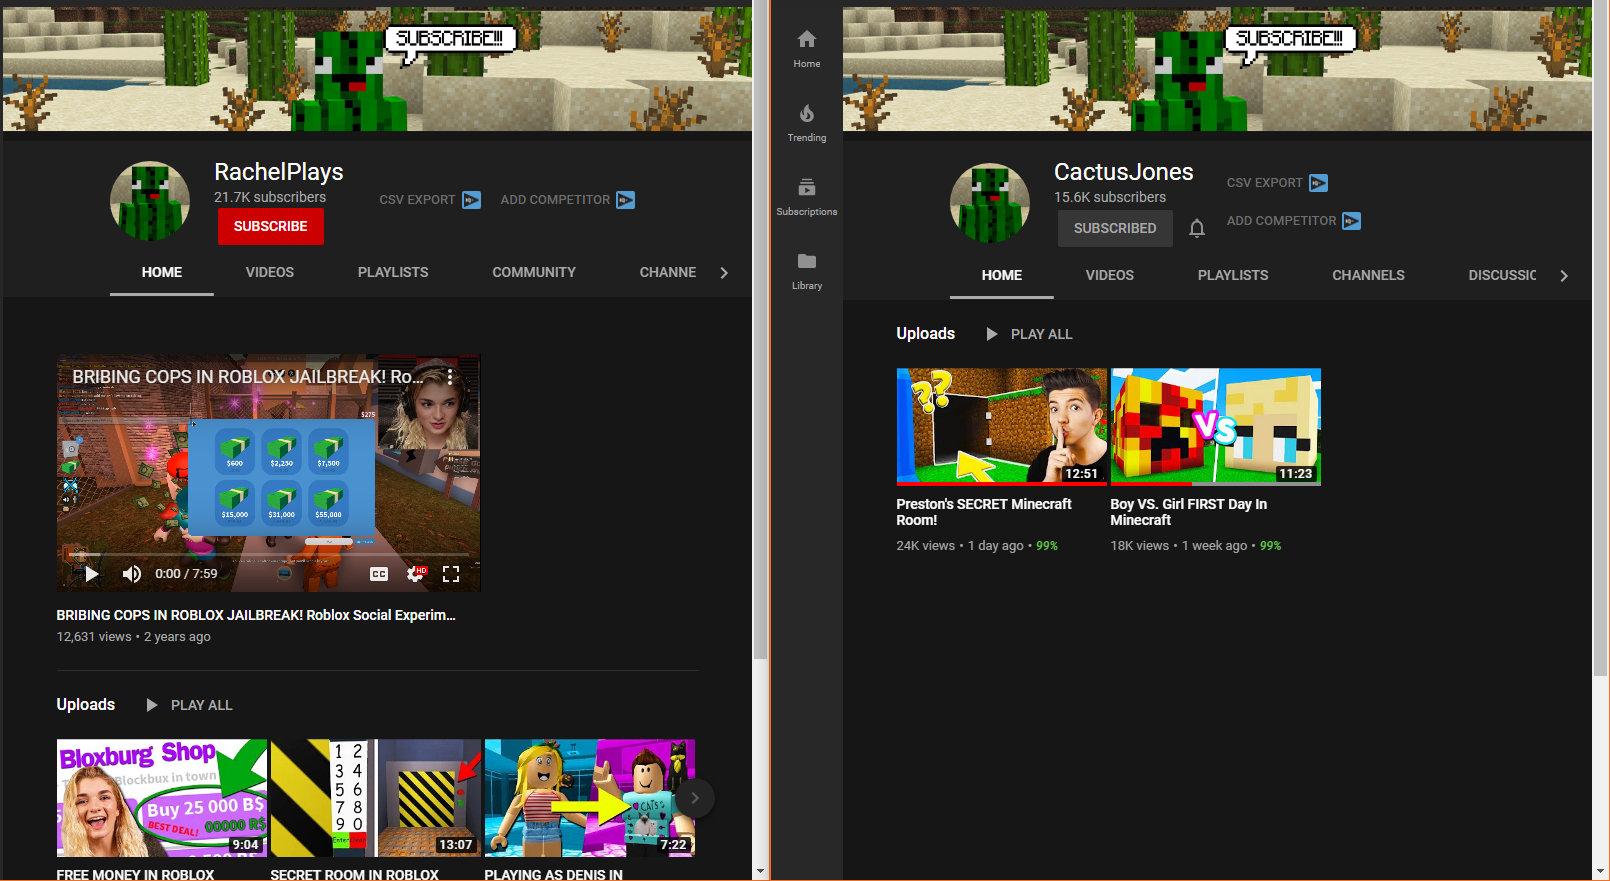The image size is (1610, 881).
Task: Expand more tabs chevron on RachelPlays
Action: pos(724,273)
